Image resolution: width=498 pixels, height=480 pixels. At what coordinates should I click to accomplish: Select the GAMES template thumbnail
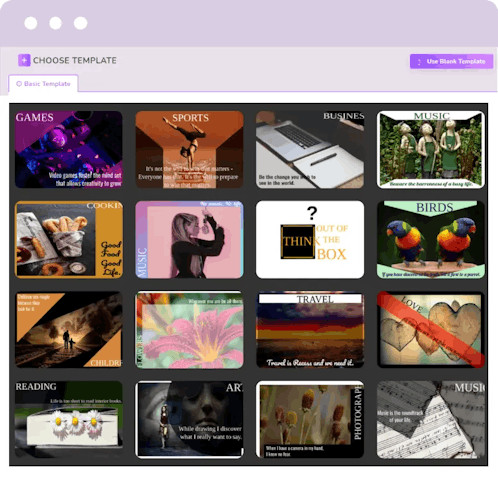(69, 150)
